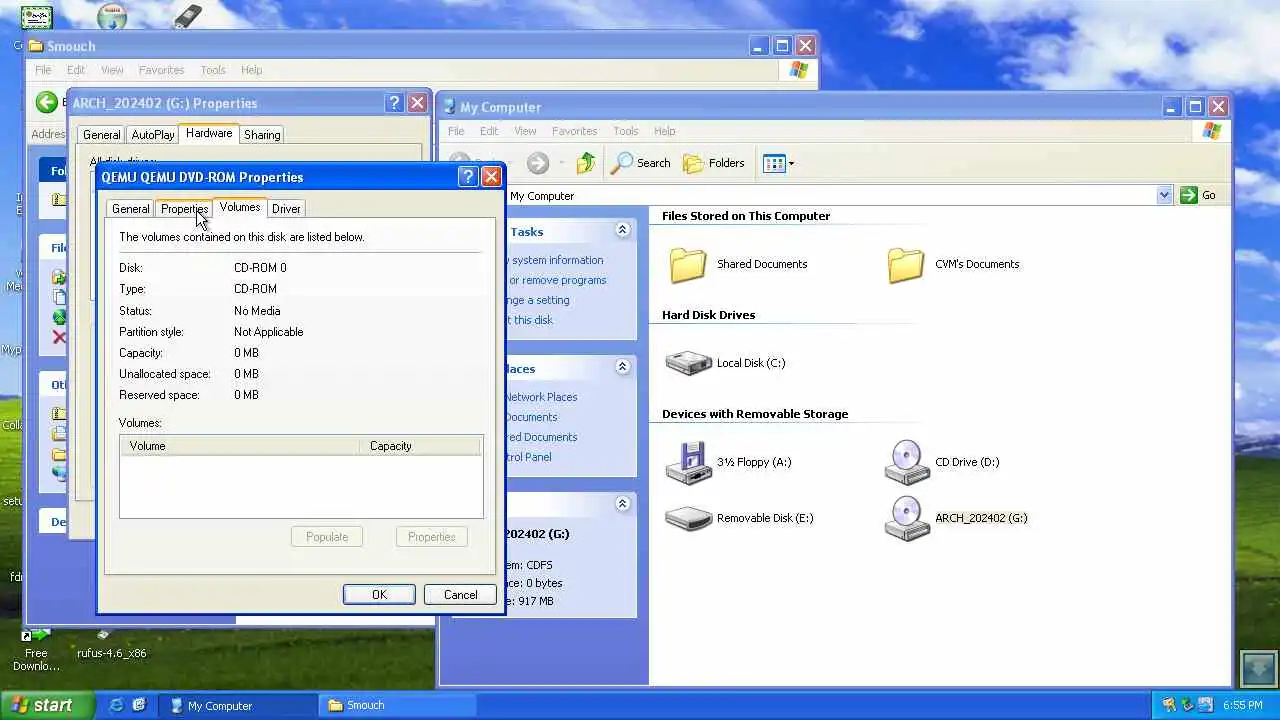Select the CD Drive (D:) icon
The height and width of the screenshot is (720, 1280).
907,462
